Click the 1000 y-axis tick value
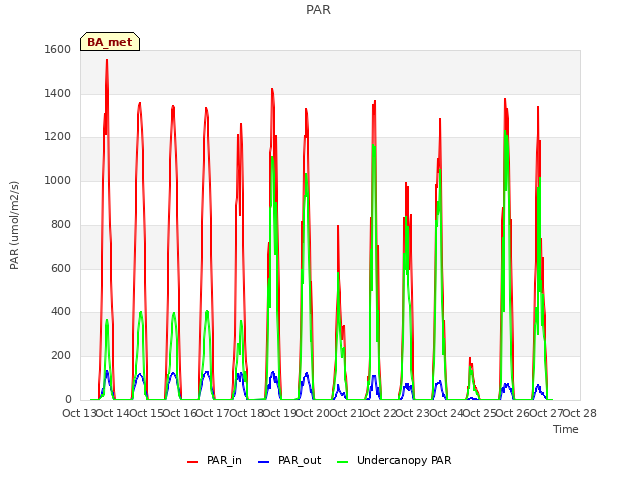 tap(58, 180)
